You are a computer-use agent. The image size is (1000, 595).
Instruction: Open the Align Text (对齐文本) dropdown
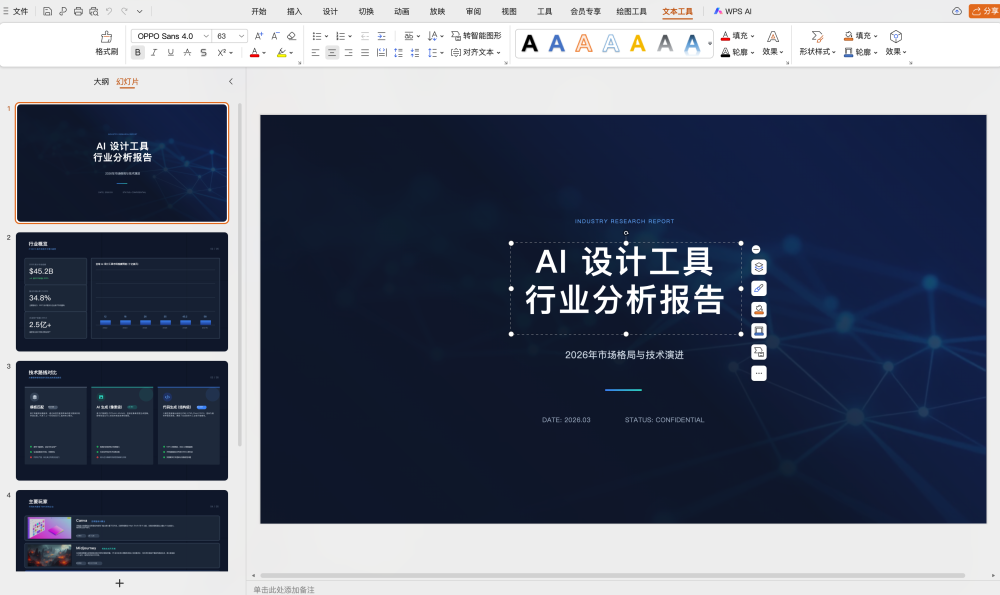pos(476,52)
